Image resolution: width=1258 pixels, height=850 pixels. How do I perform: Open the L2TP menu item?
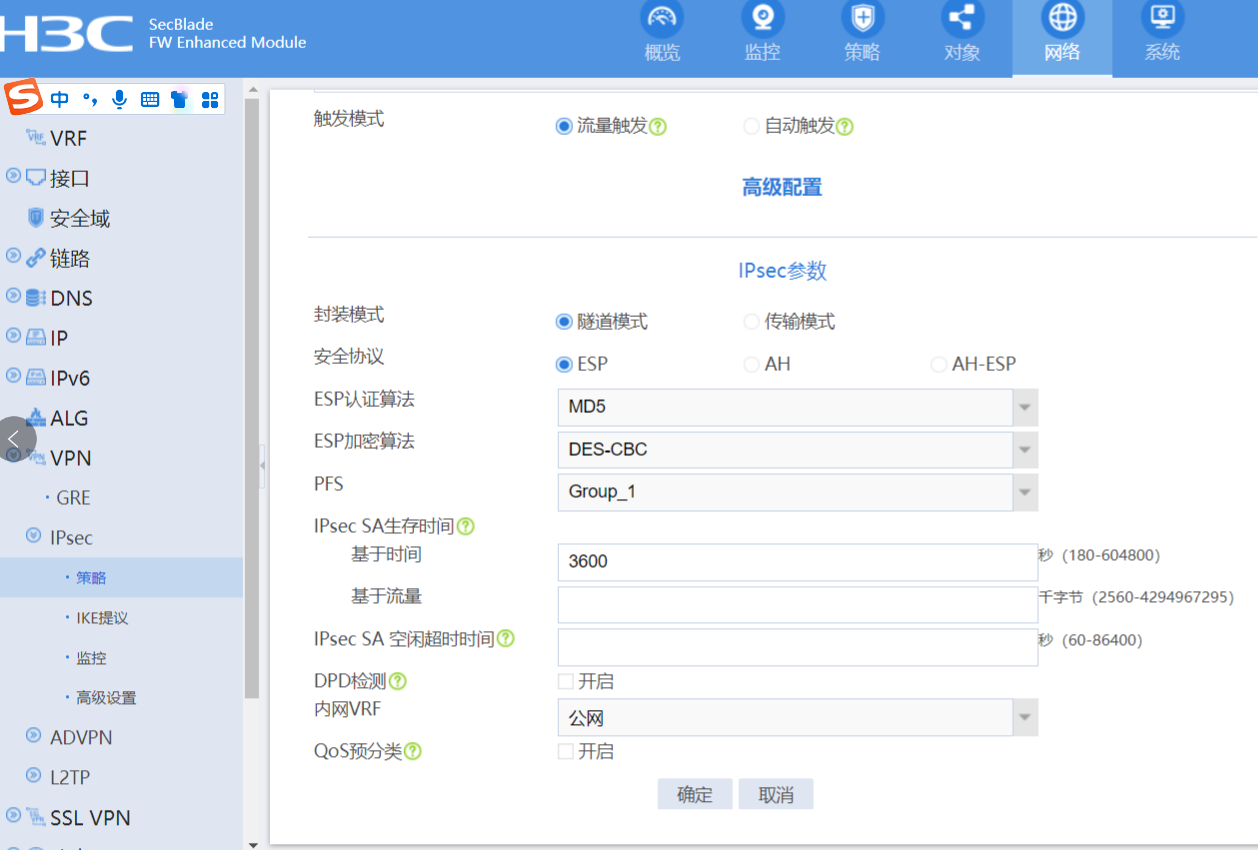[70, 777]
